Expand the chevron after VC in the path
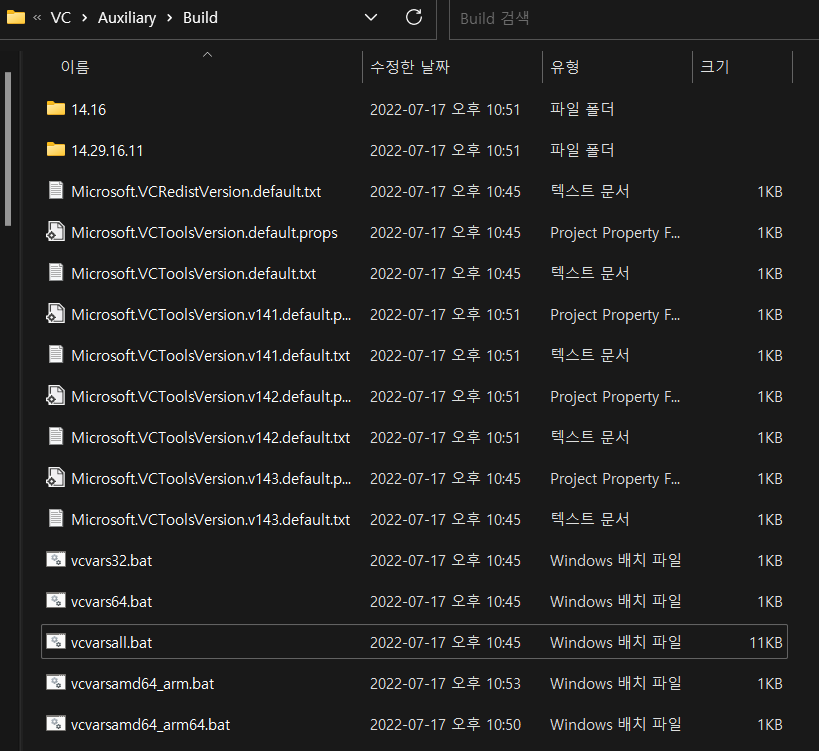Image resolution: width=819 pixels, height=751 pixels. 85,18
